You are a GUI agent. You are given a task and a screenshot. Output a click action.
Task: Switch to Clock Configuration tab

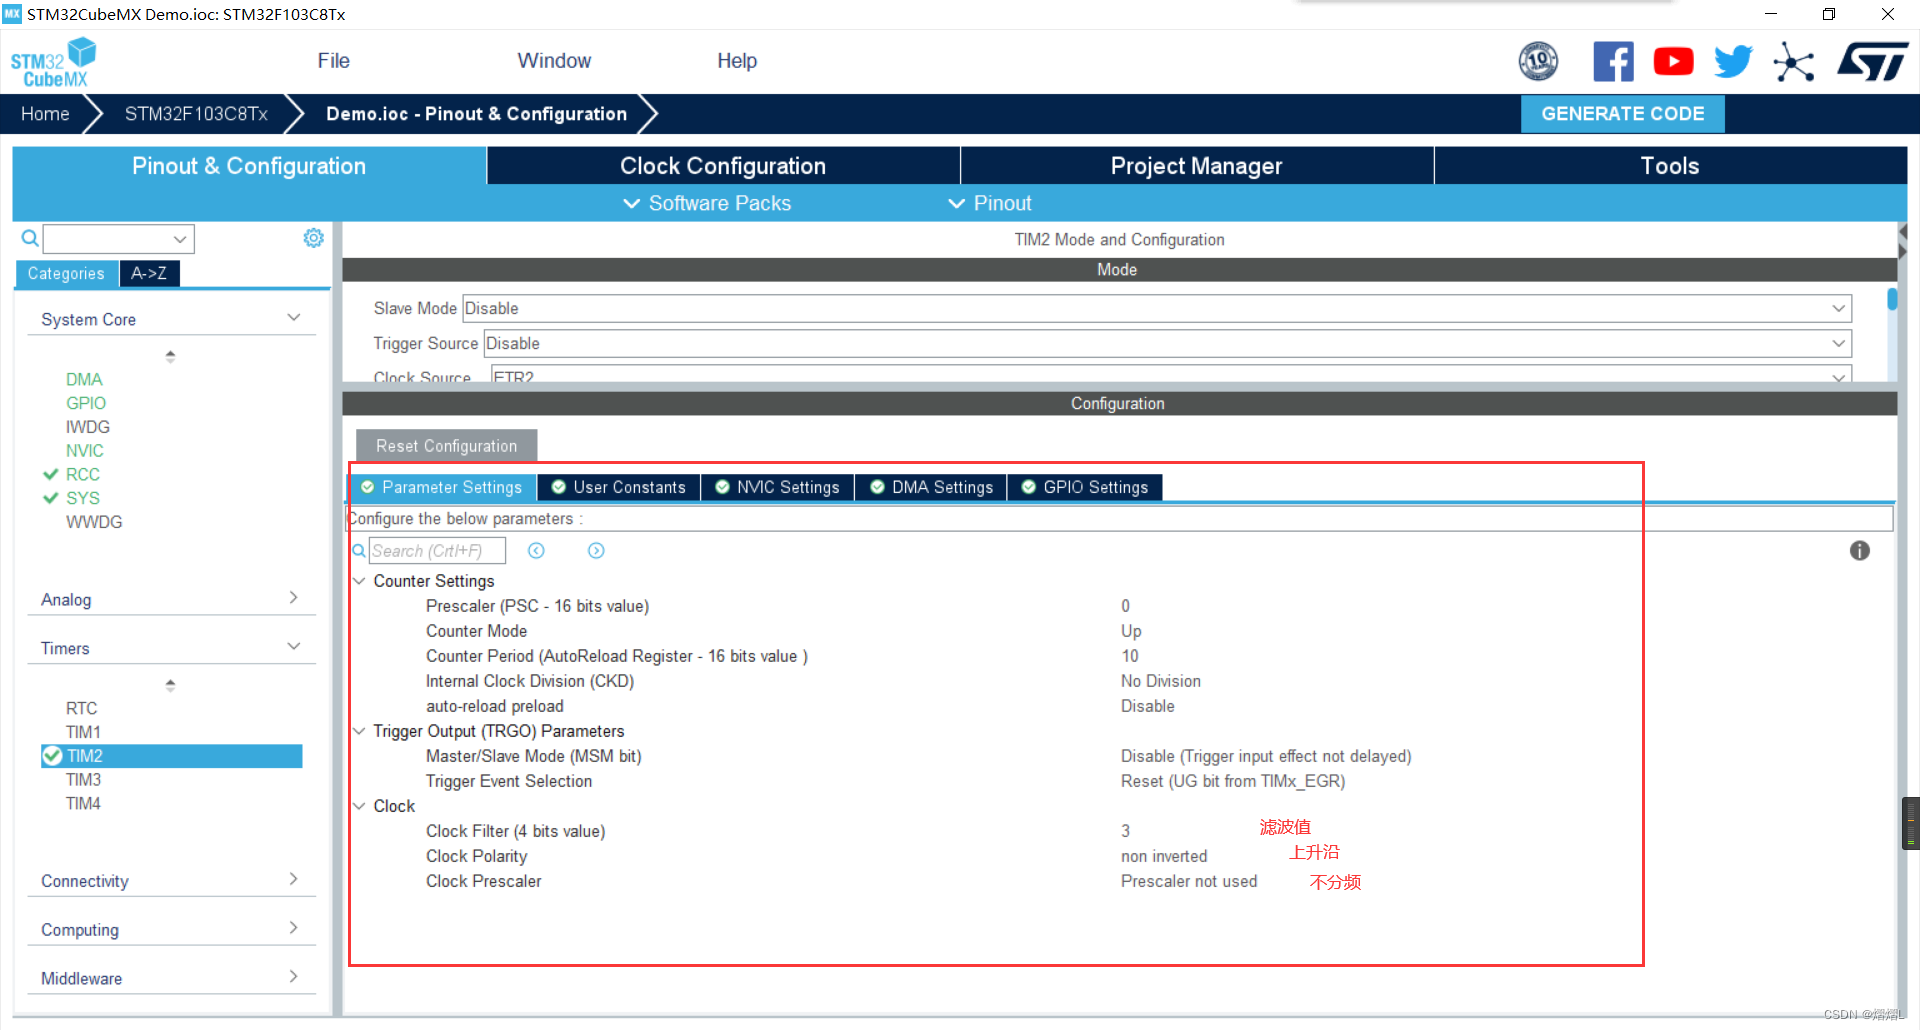723,166
